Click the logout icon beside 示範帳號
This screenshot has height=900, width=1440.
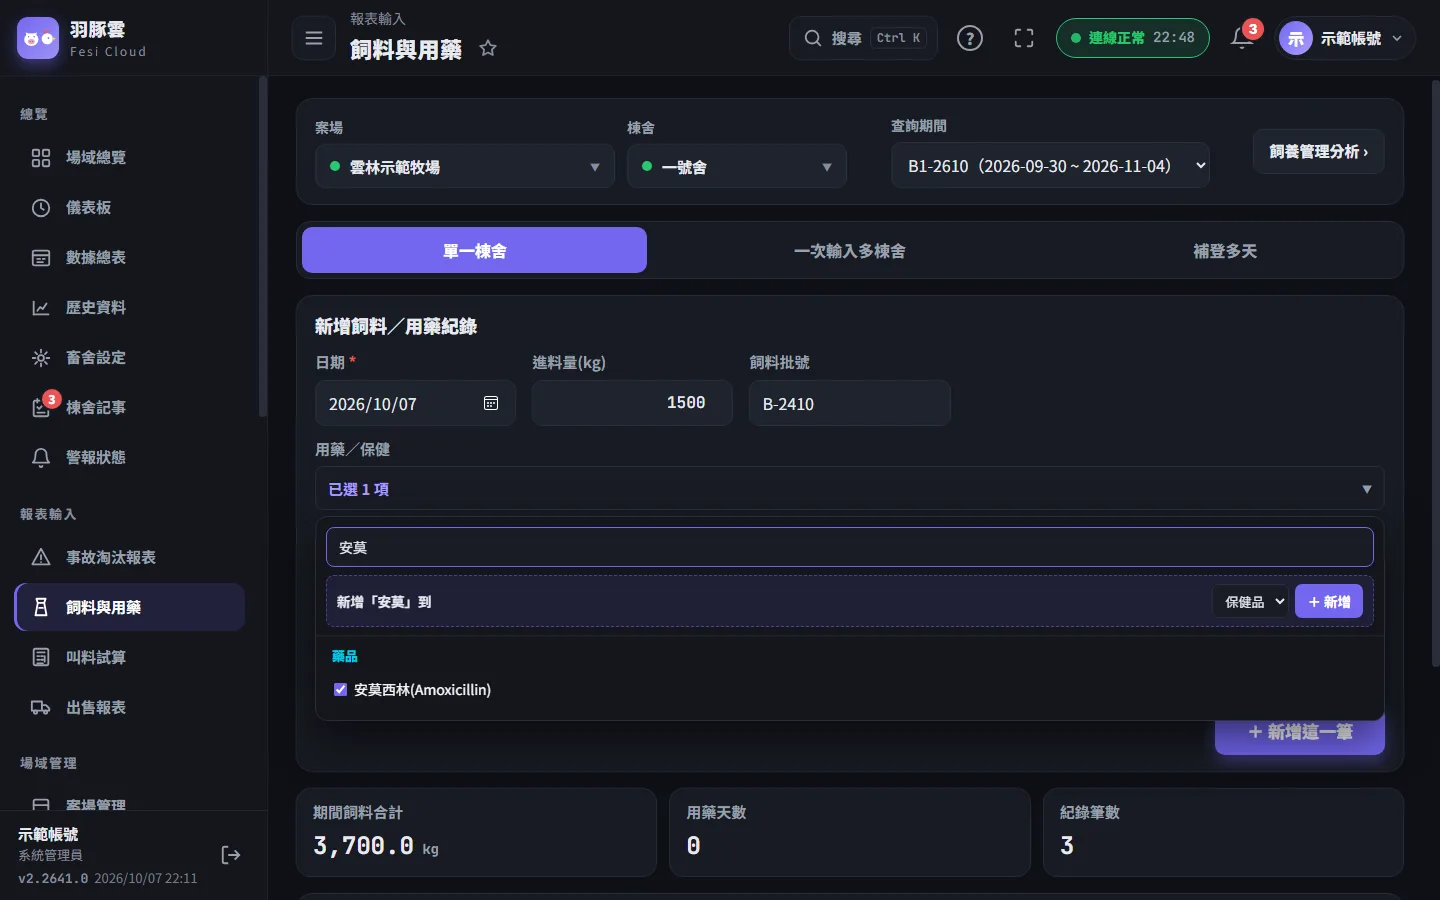(231, 855)
